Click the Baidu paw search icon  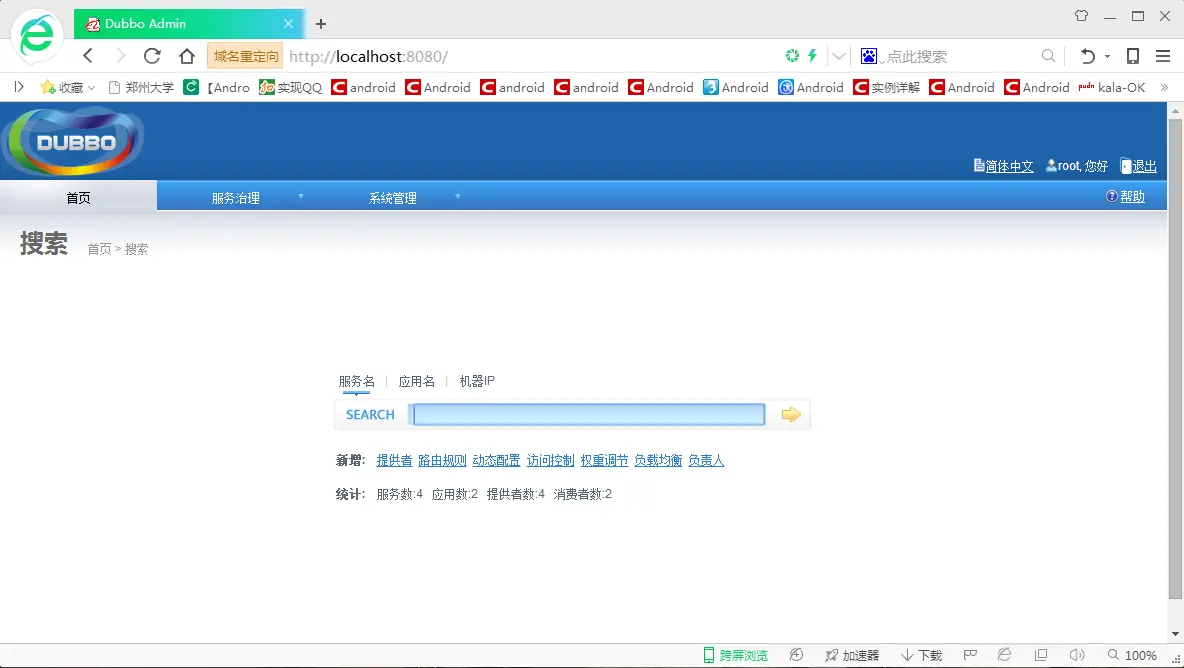pos(868,56)
